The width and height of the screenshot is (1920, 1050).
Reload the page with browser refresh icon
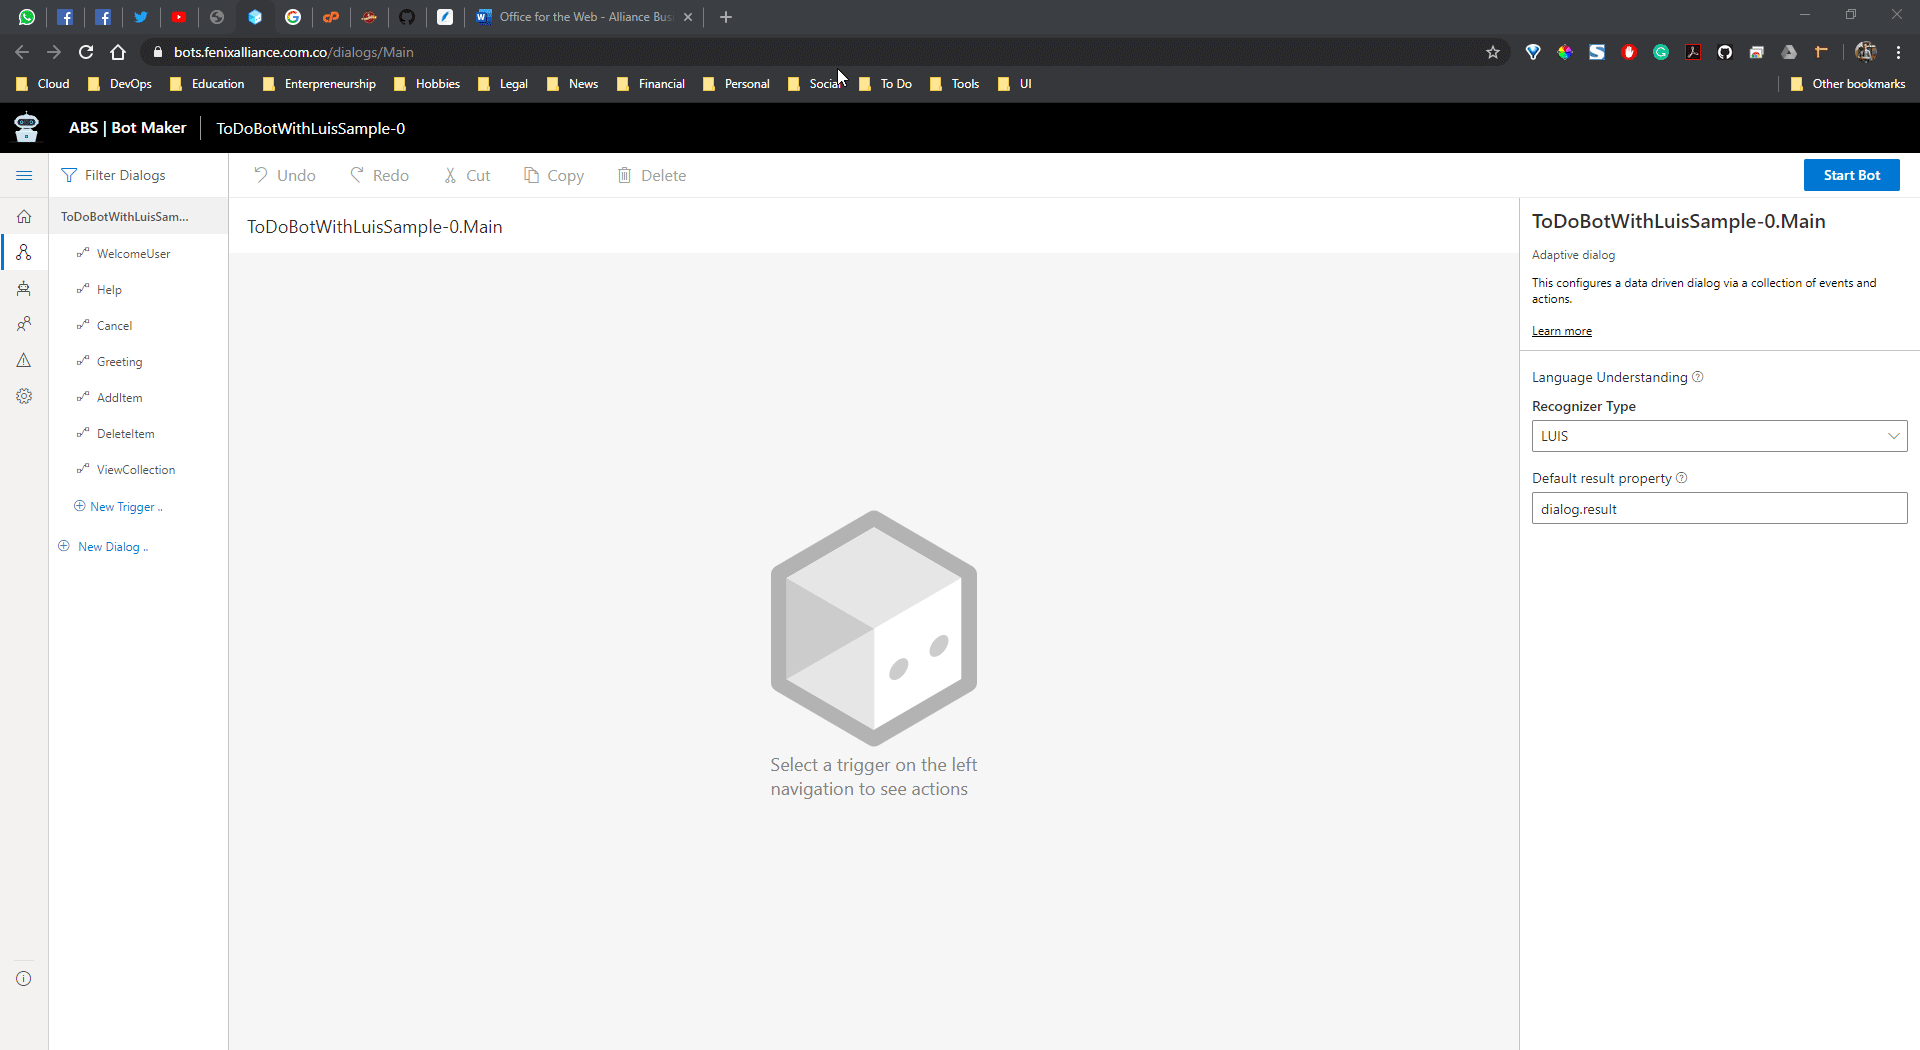[86, 52]
